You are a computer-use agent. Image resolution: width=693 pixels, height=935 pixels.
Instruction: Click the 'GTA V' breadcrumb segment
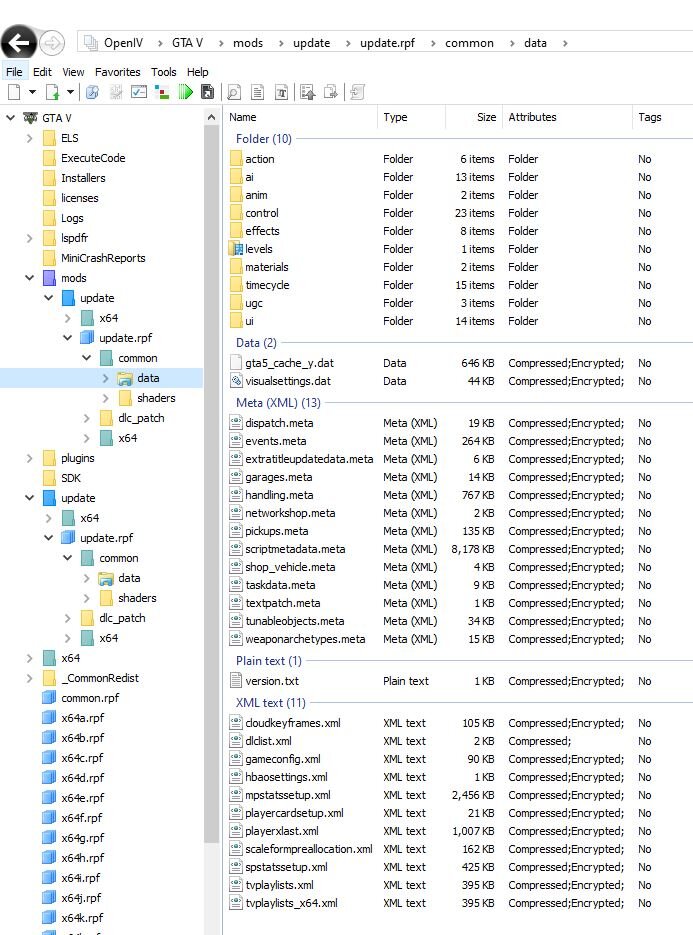coord(187,43)
